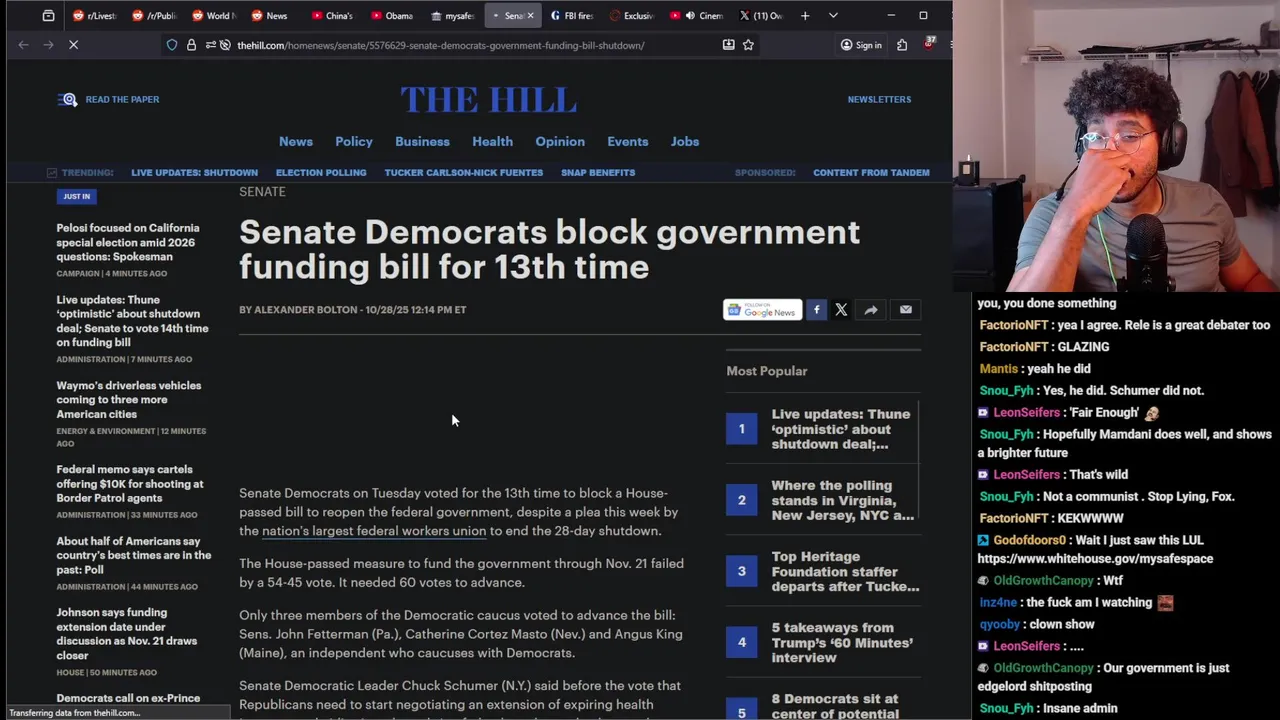Open SNAP Benefits trending link
This screenshot has height=720, width=1280.
click(598, 173)
